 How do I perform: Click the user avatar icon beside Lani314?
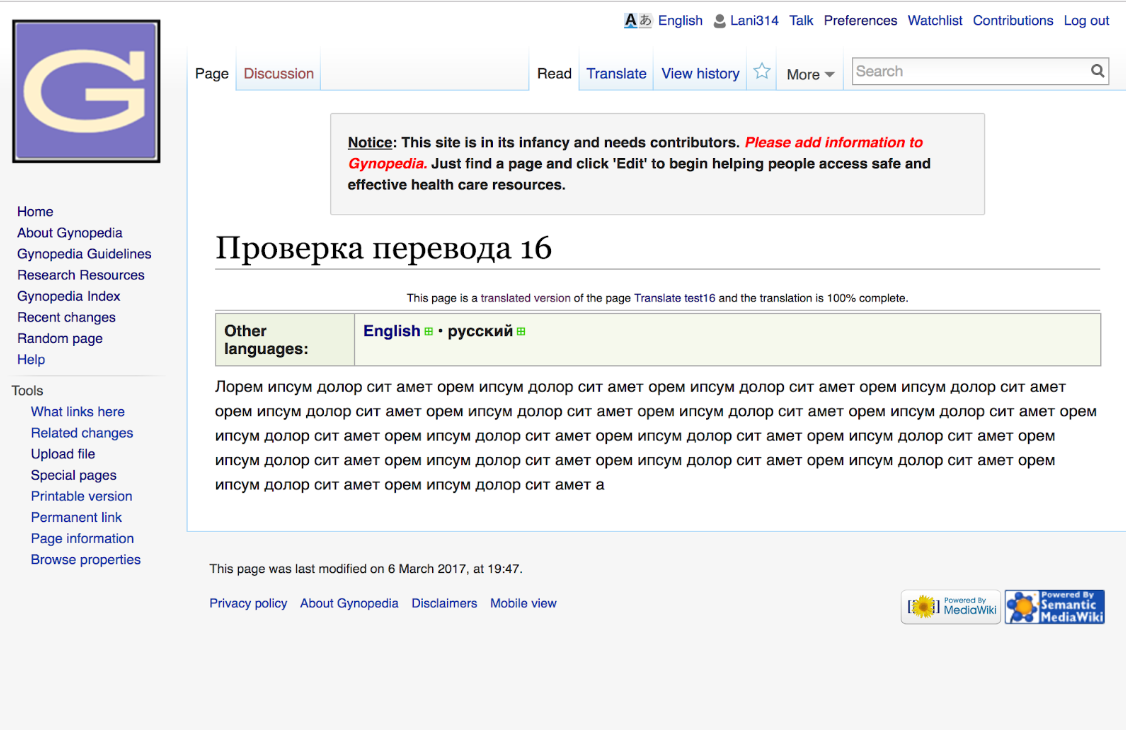tap(719, 21)
